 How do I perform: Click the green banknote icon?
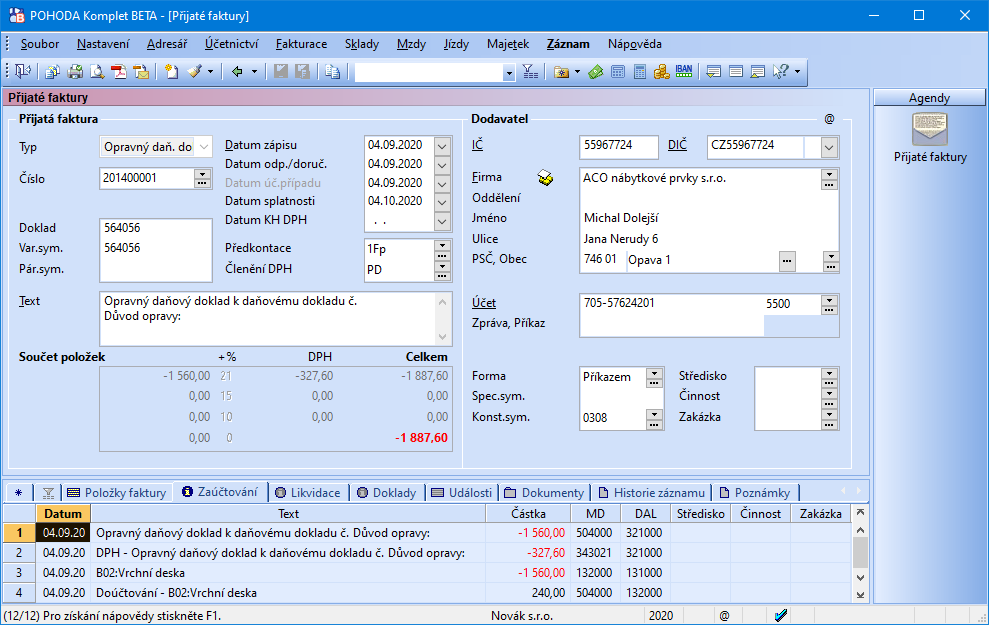point(595,72)
